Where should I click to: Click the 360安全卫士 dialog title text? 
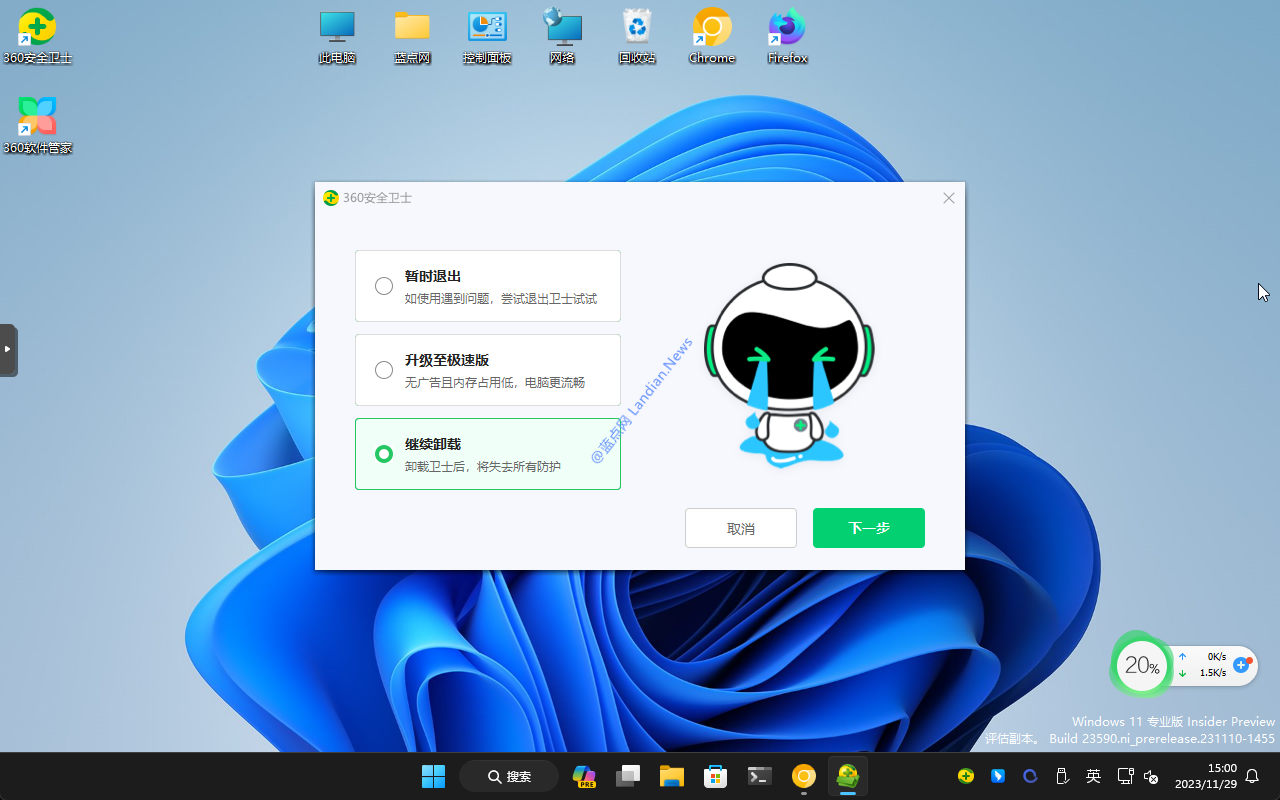pos(377,198)
